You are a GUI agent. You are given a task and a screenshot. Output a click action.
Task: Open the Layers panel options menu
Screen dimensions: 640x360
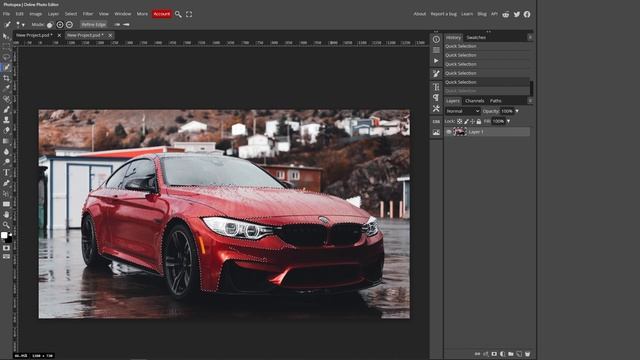530,100
